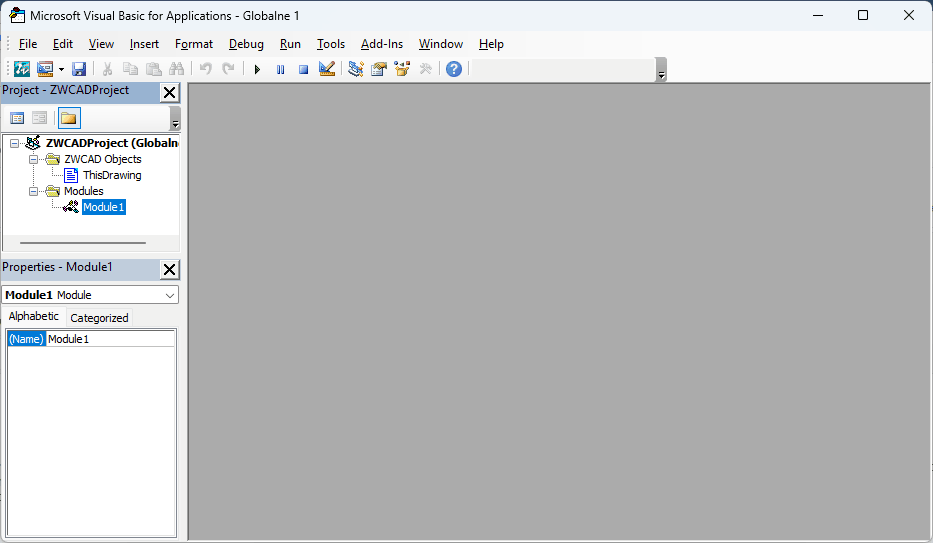
Task: Open the Edit menu
Action: 62,44
